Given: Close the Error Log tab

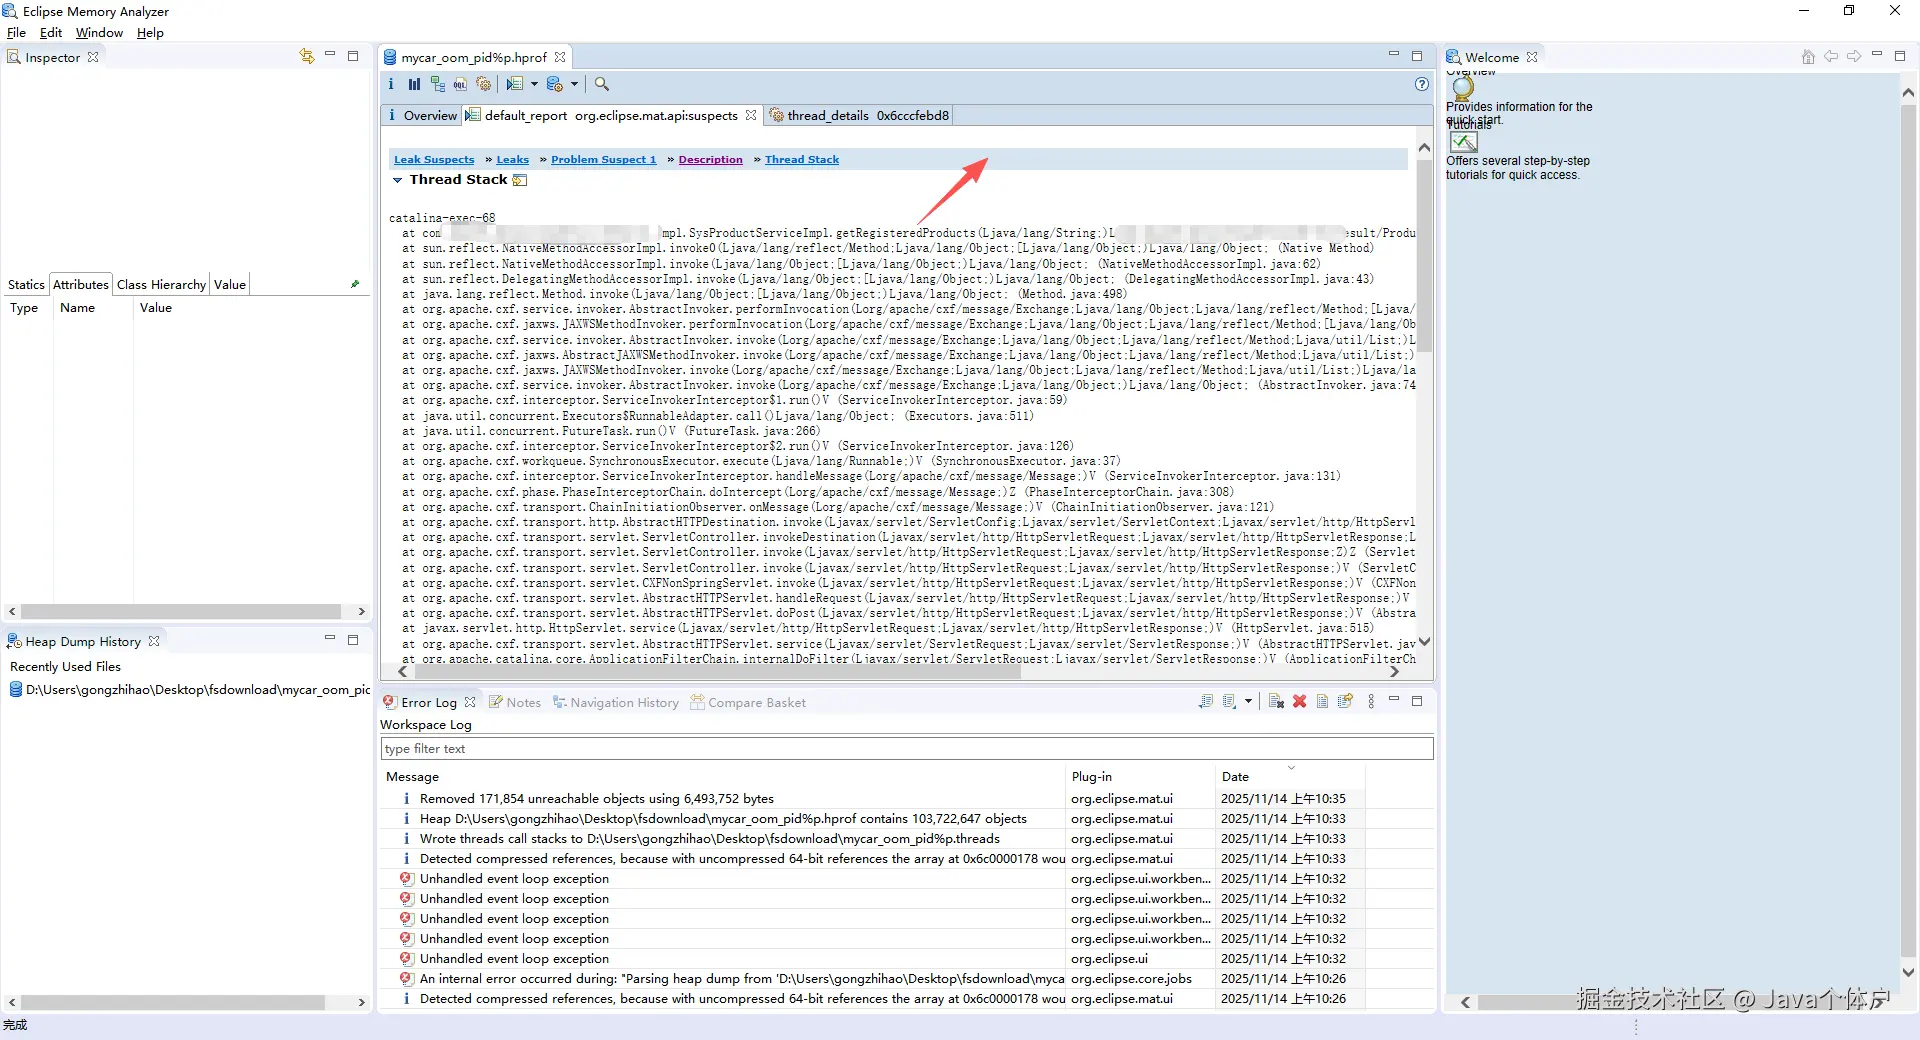Looking at the screenshot, I should 470,702.
